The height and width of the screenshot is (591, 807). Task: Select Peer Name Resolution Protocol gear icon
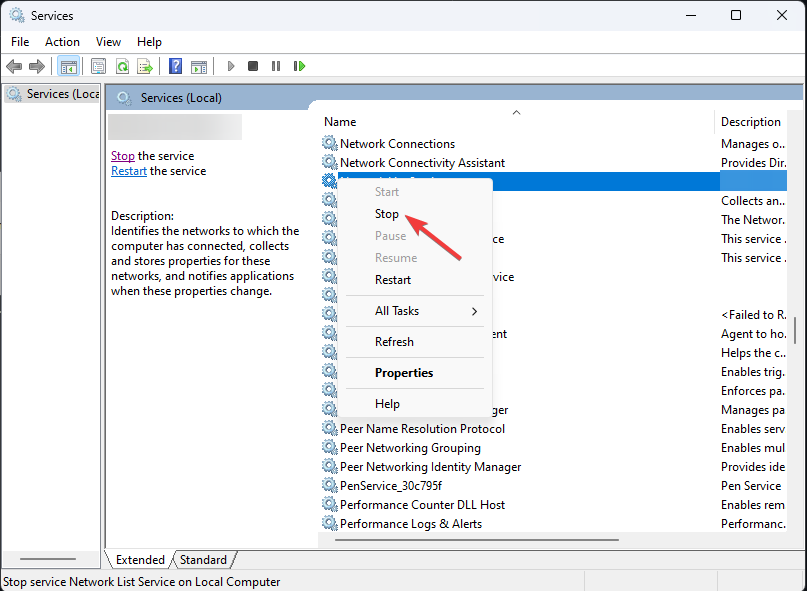(x=329, y=429)
